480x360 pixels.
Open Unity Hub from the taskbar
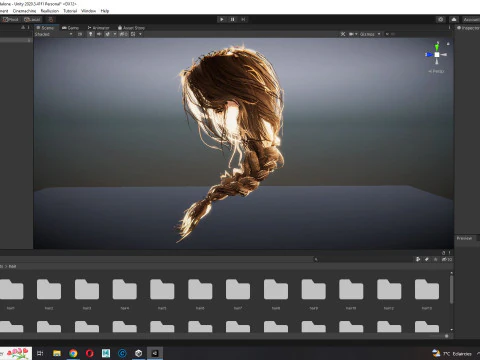(139, 353)
